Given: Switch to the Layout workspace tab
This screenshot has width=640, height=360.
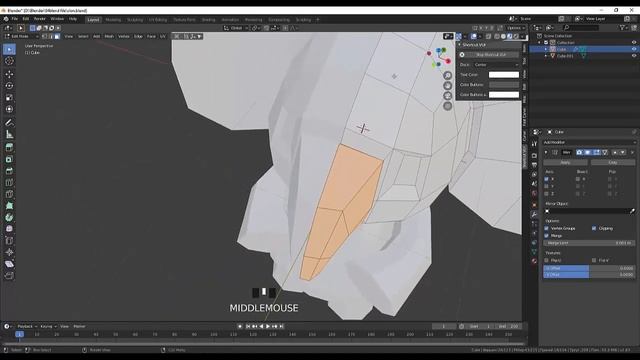Looking at the screenshot, I should 93,20.
